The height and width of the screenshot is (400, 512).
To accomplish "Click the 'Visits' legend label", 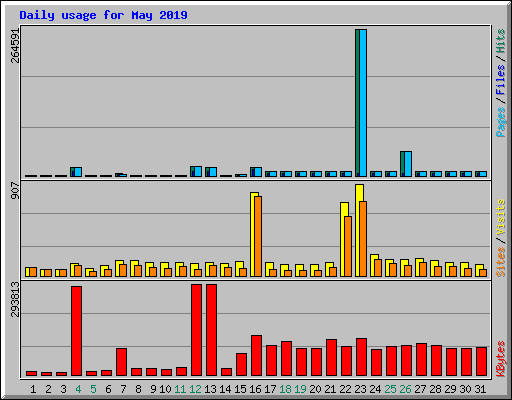I will pyautogui.click(x=501, y=217).
